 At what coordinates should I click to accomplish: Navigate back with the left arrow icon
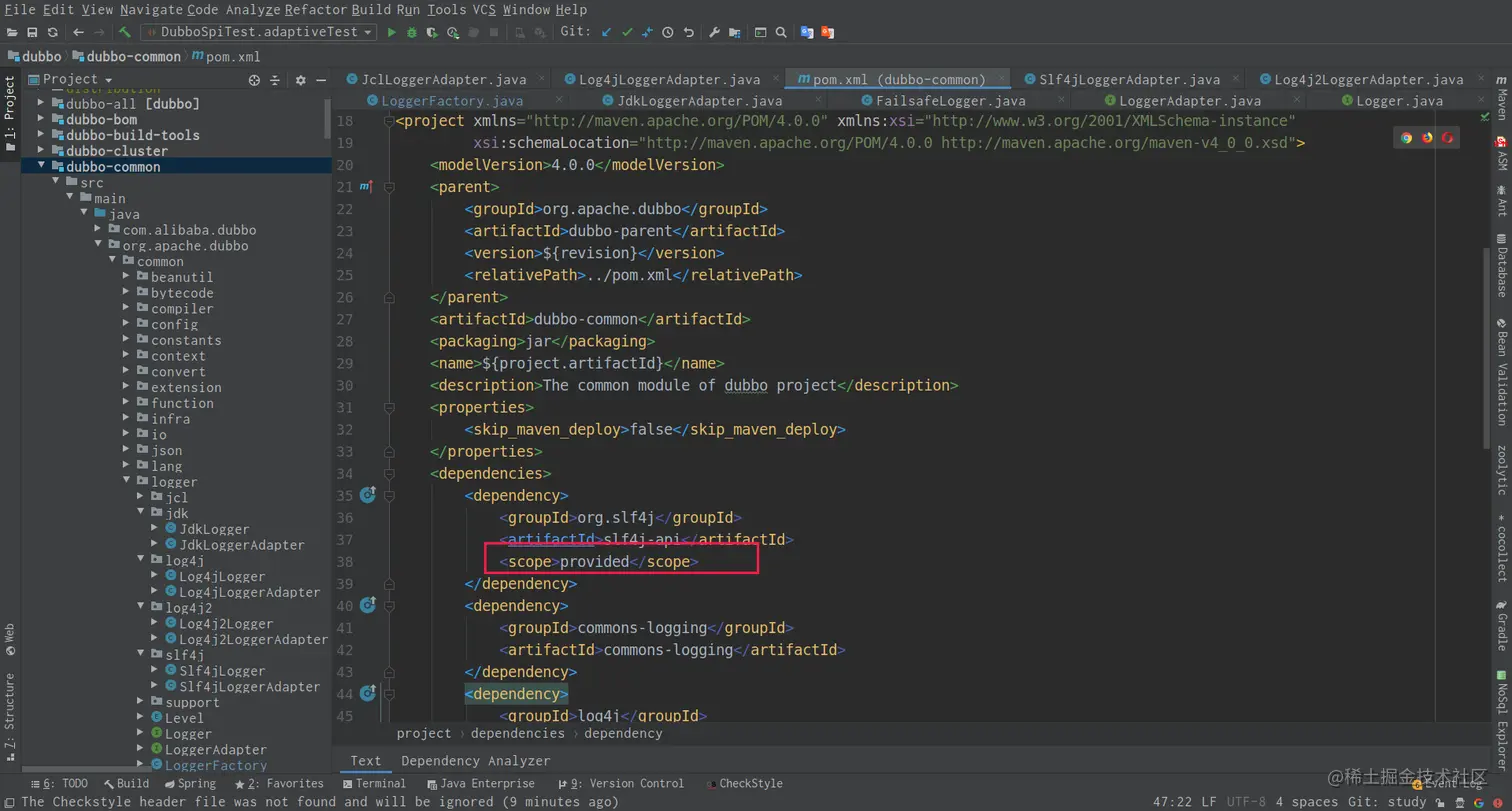pyautogui.click(x=78, y=32)
